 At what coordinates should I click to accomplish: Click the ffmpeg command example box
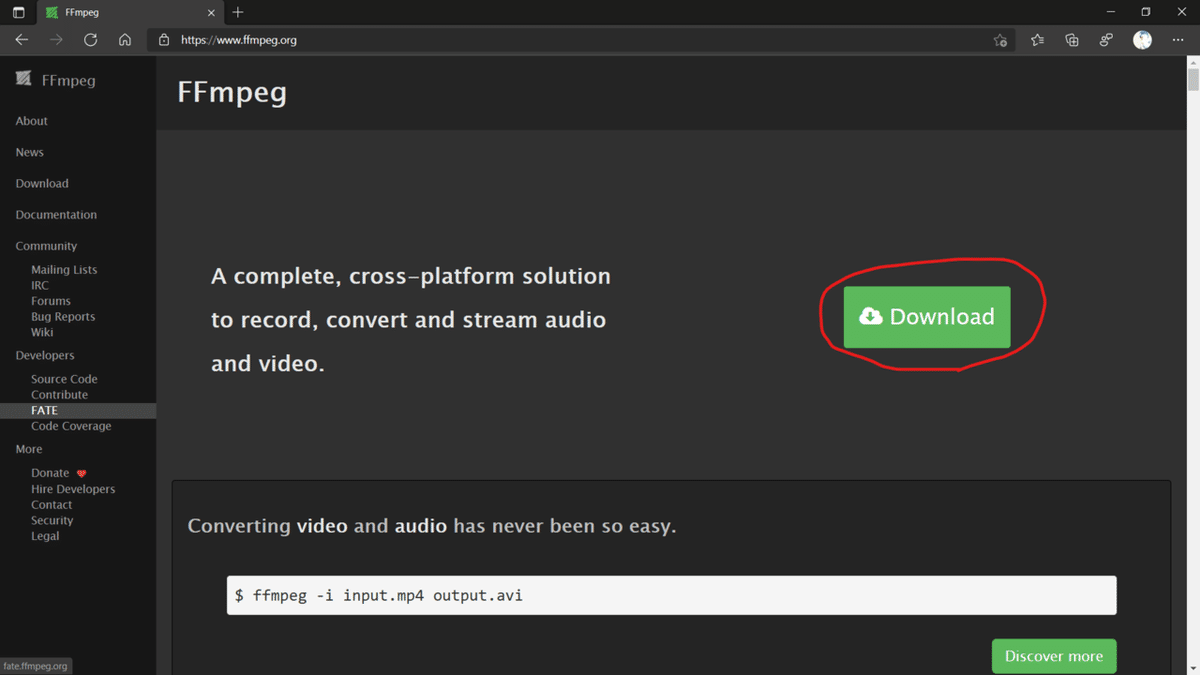671,595
